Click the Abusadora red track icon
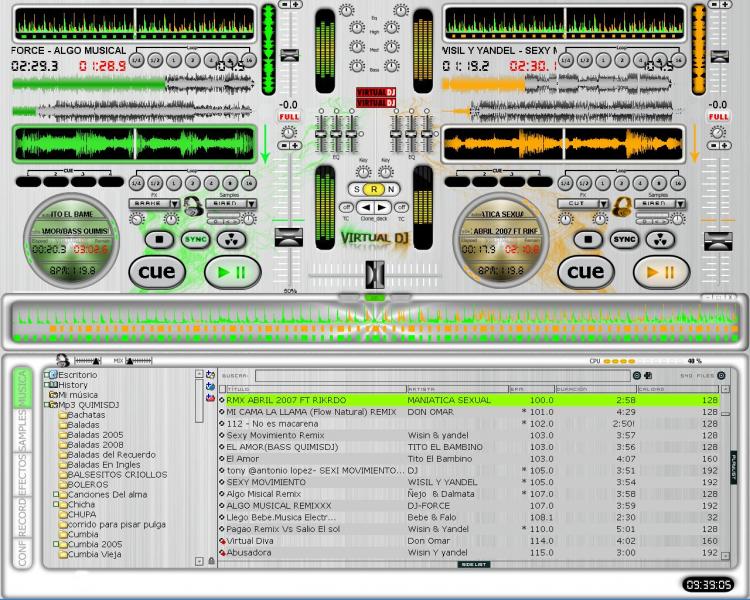750x600 pixels. pyautogui.click(x=222, y=553)
